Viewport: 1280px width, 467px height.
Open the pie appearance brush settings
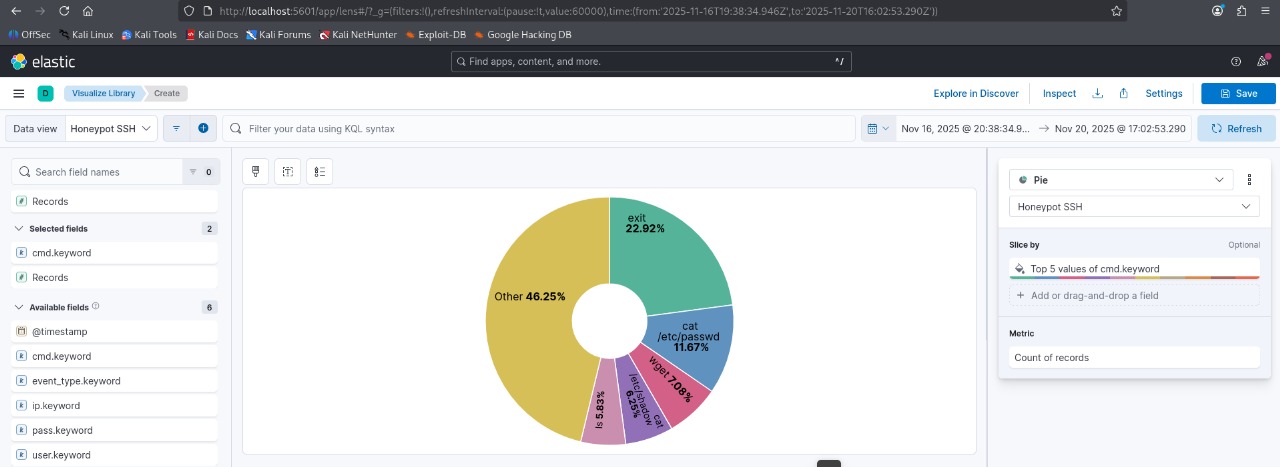256,172
